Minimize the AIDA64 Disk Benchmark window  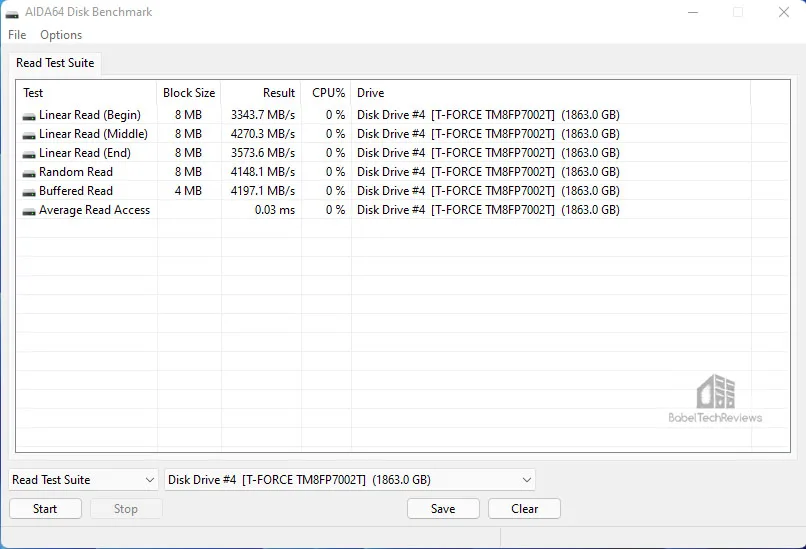tap(693, 12)
